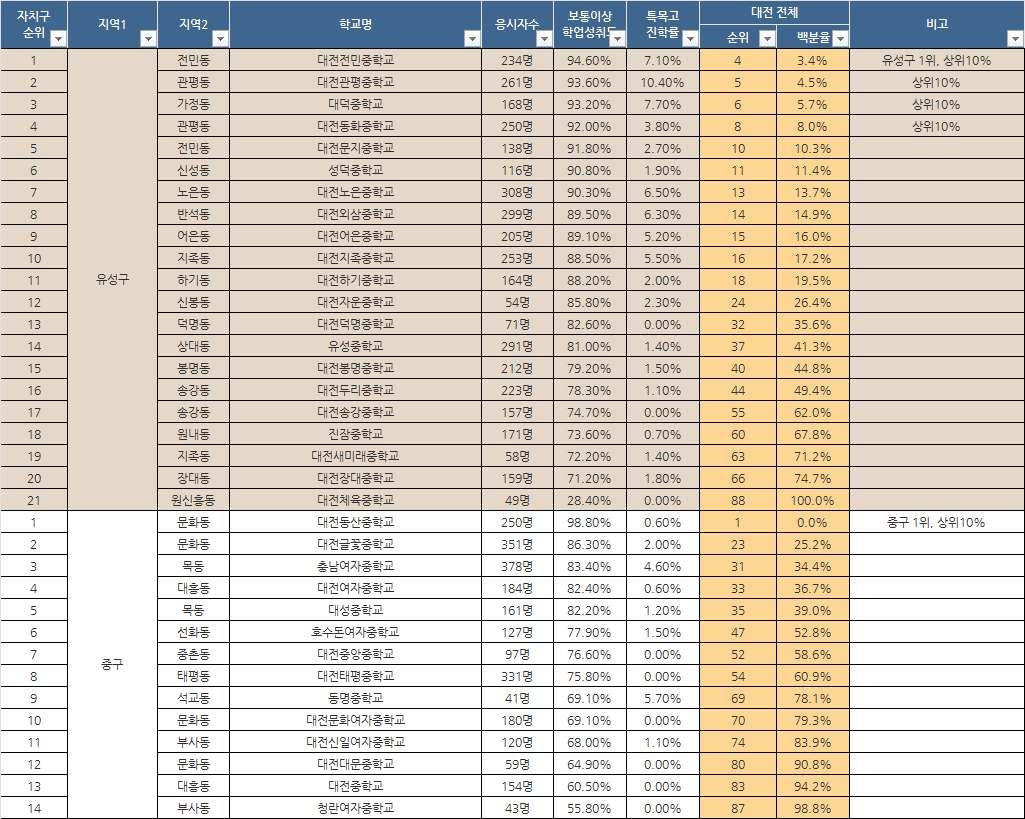The width and height of the screenshot is (1025, 819).
Task: Select the 석교동 district cell
Action: pyautogui.click(x=193, y=698)
